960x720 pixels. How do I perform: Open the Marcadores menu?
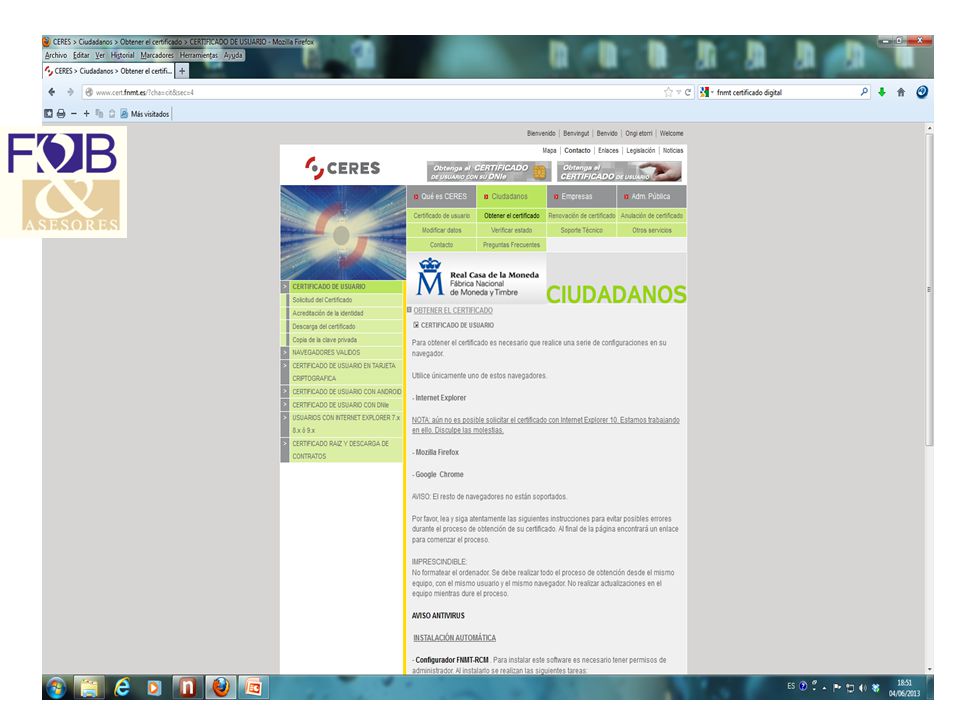157,55
